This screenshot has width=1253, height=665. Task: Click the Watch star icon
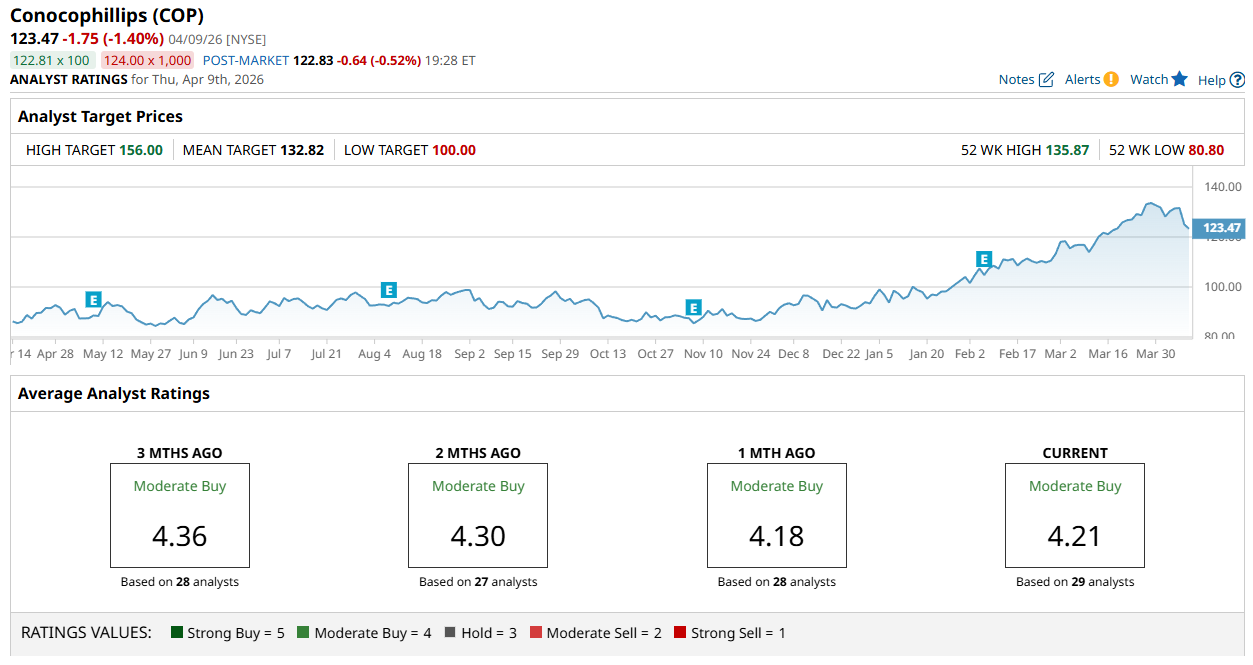coord(1180,79)
